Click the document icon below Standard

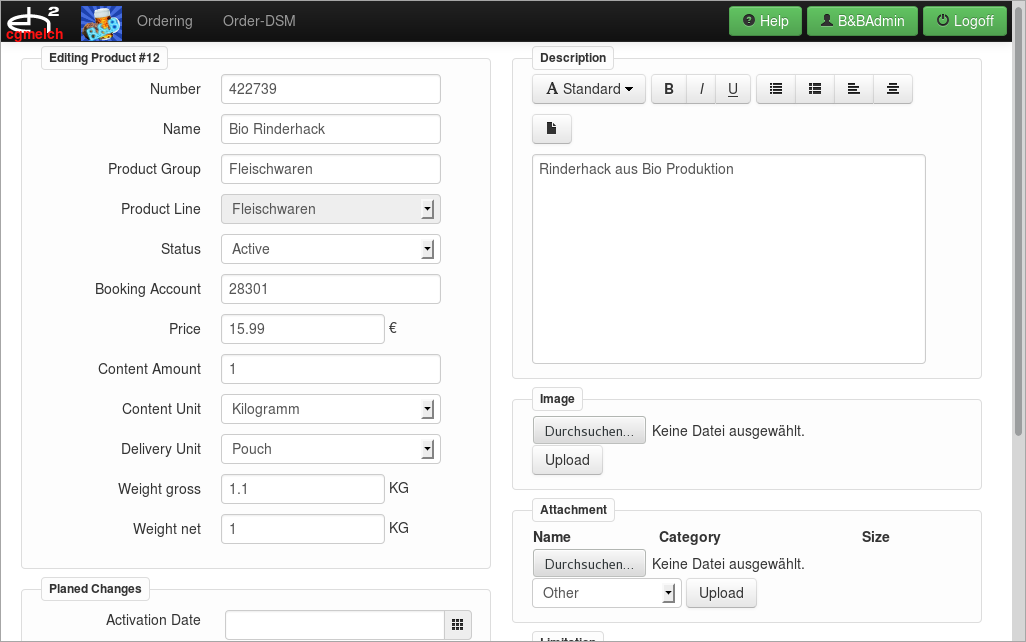(x=551, y=129)
